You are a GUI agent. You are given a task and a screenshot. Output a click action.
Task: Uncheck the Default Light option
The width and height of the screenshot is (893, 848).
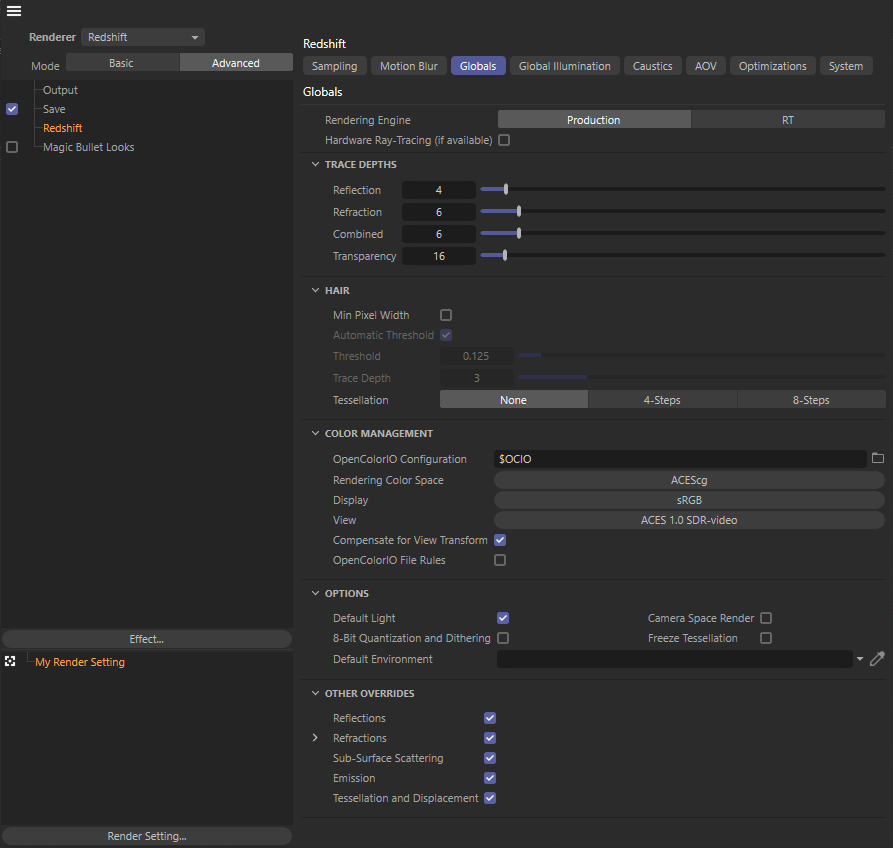point(503,618)
